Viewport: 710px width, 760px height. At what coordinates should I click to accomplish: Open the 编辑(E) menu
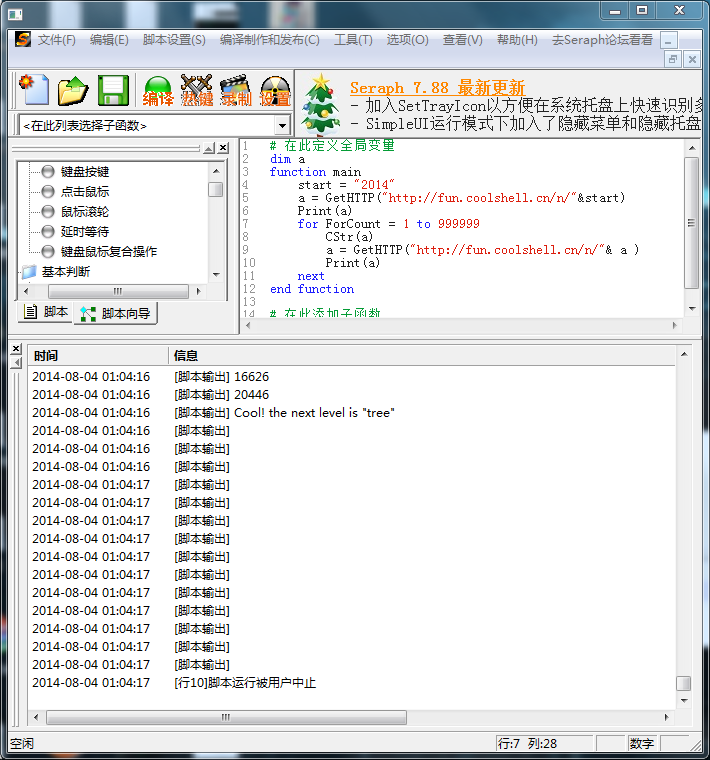pos(109,40)
